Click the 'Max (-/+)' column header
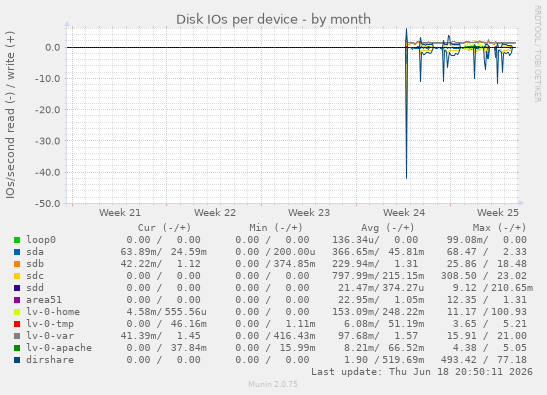The height and width of the screenshot is (395, 547). pos(499,228)
